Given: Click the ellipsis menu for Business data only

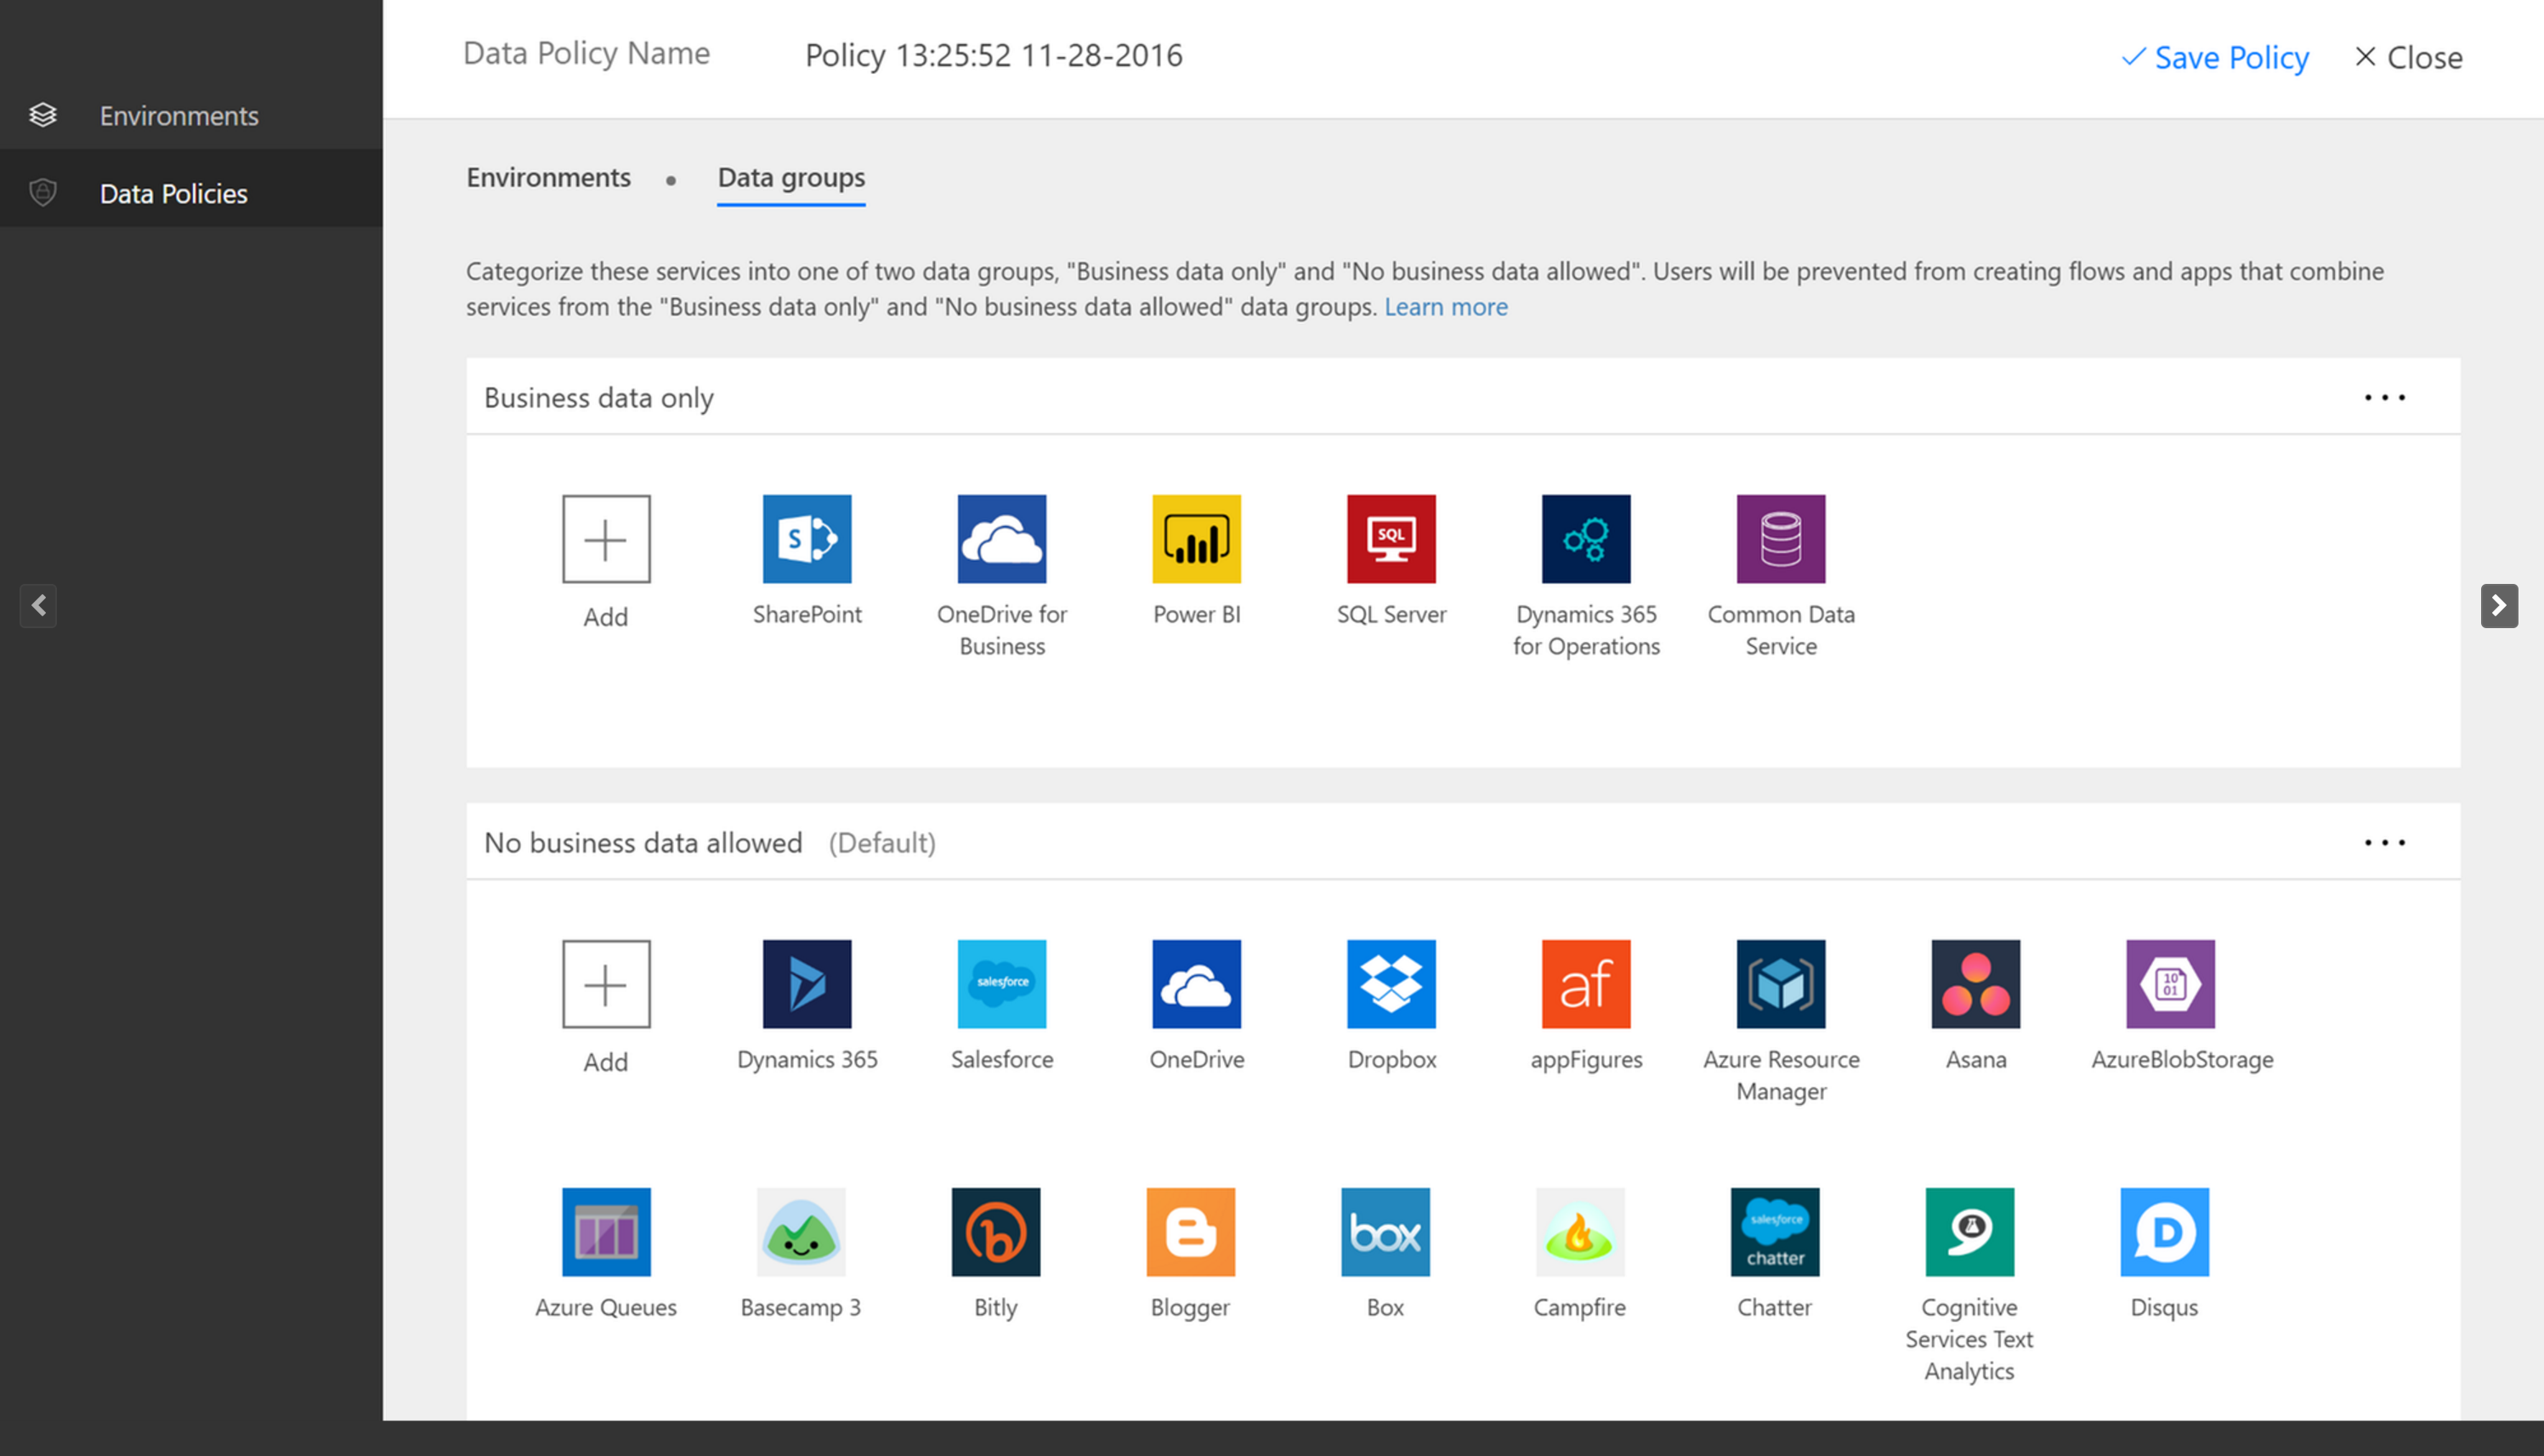Looking at the screenshot, I should click(x=2385, y=397).
